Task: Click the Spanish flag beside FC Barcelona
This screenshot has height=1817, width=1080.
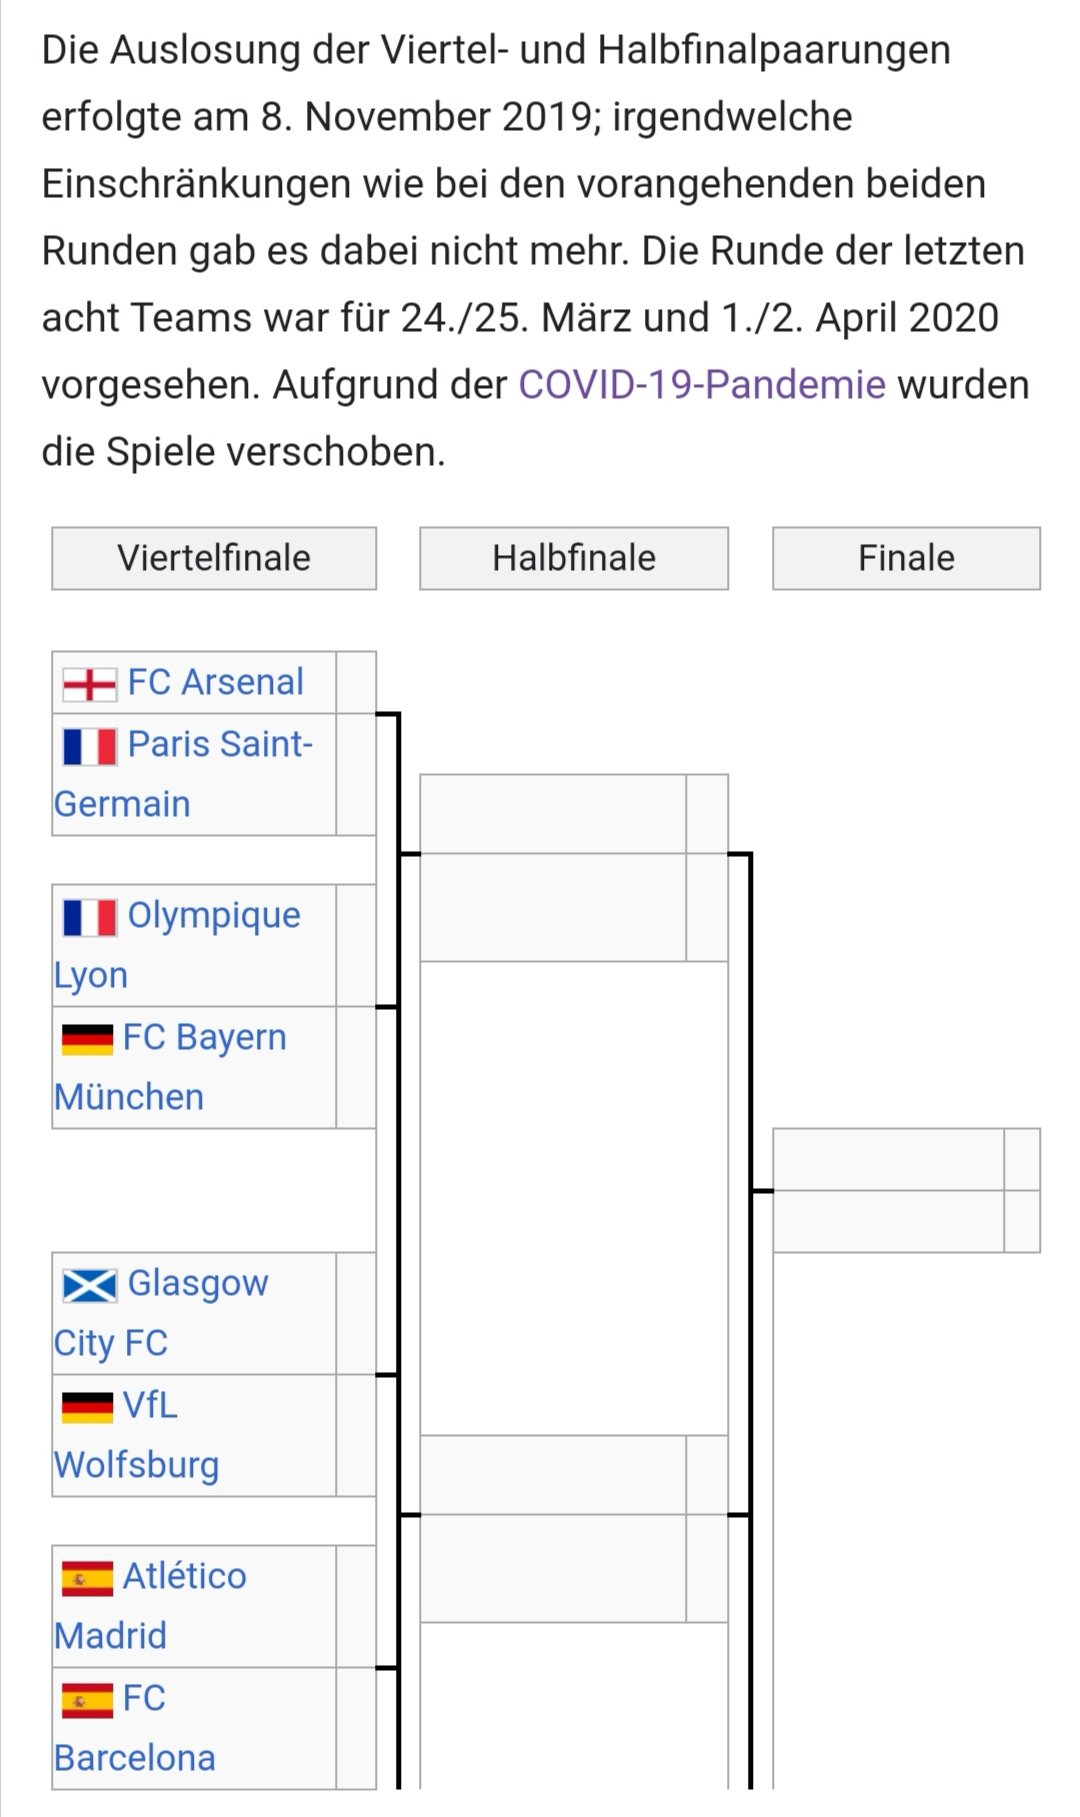Action: click(x=87, y=1700)
